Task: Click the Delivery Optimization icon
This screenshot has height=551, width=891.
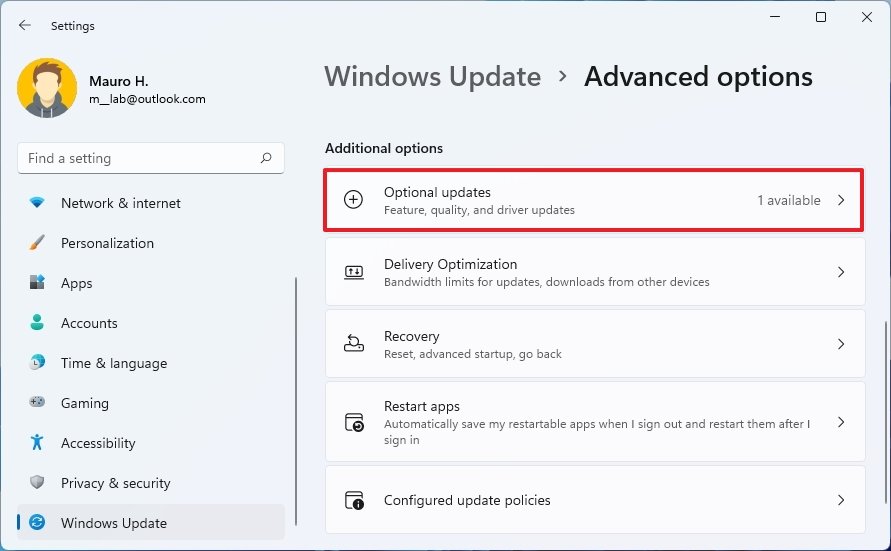Action: 353,272
